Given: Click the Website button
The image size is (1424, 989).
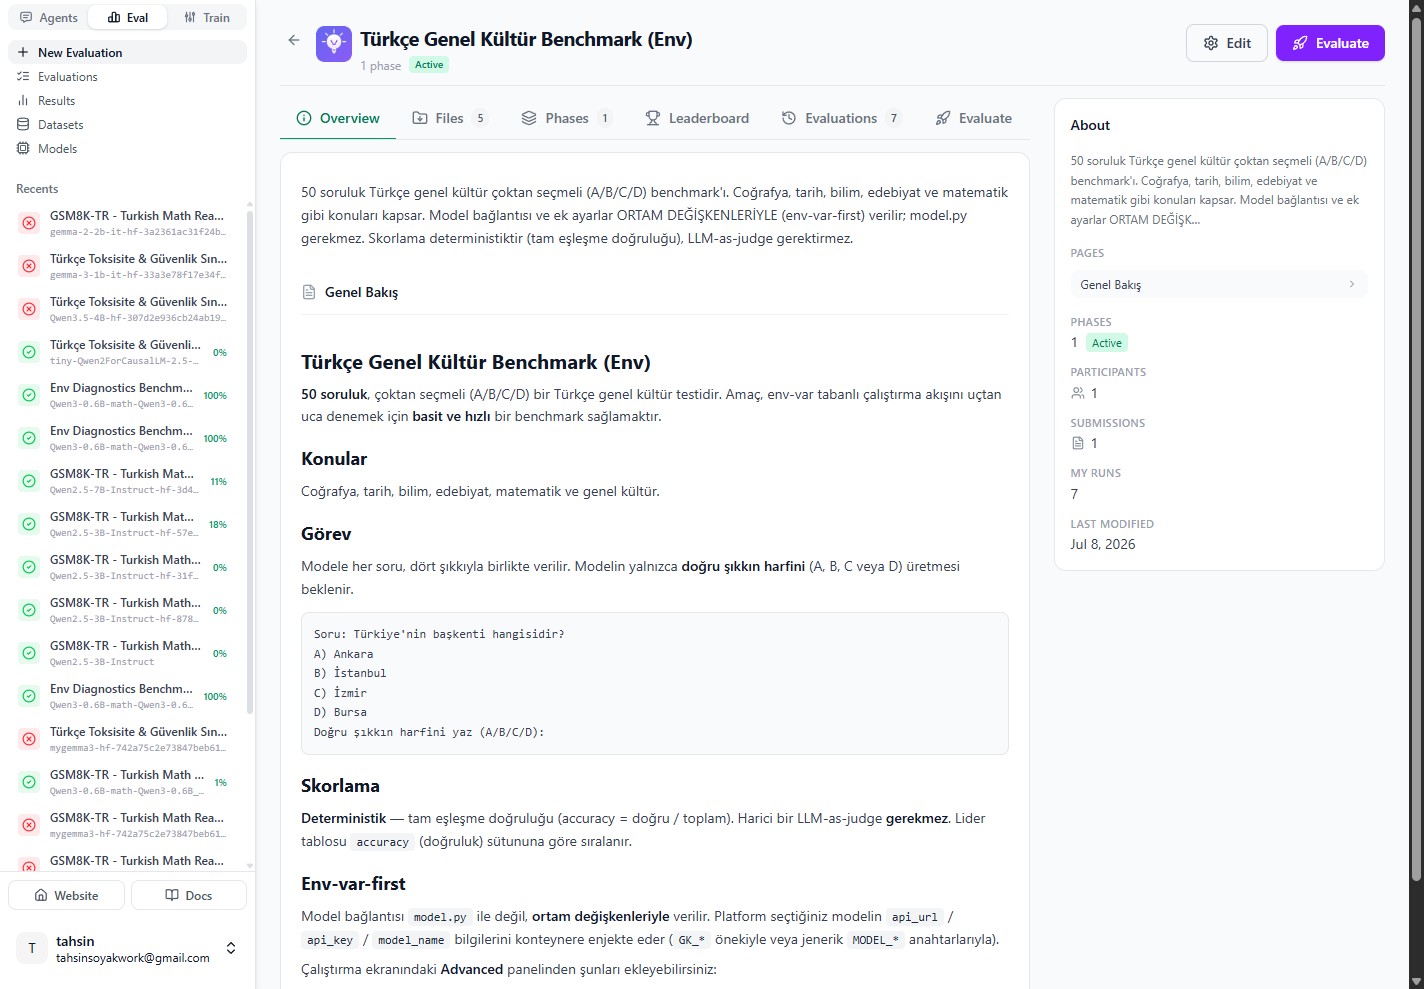Looking at the screenshot, I should [66, 895].
